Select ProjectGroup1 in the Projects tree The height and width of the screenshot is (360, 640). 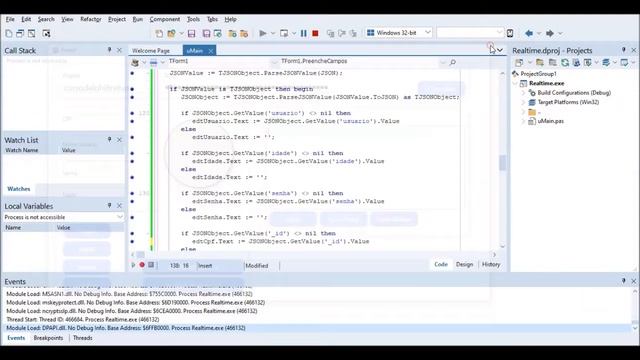click(538, 74)
